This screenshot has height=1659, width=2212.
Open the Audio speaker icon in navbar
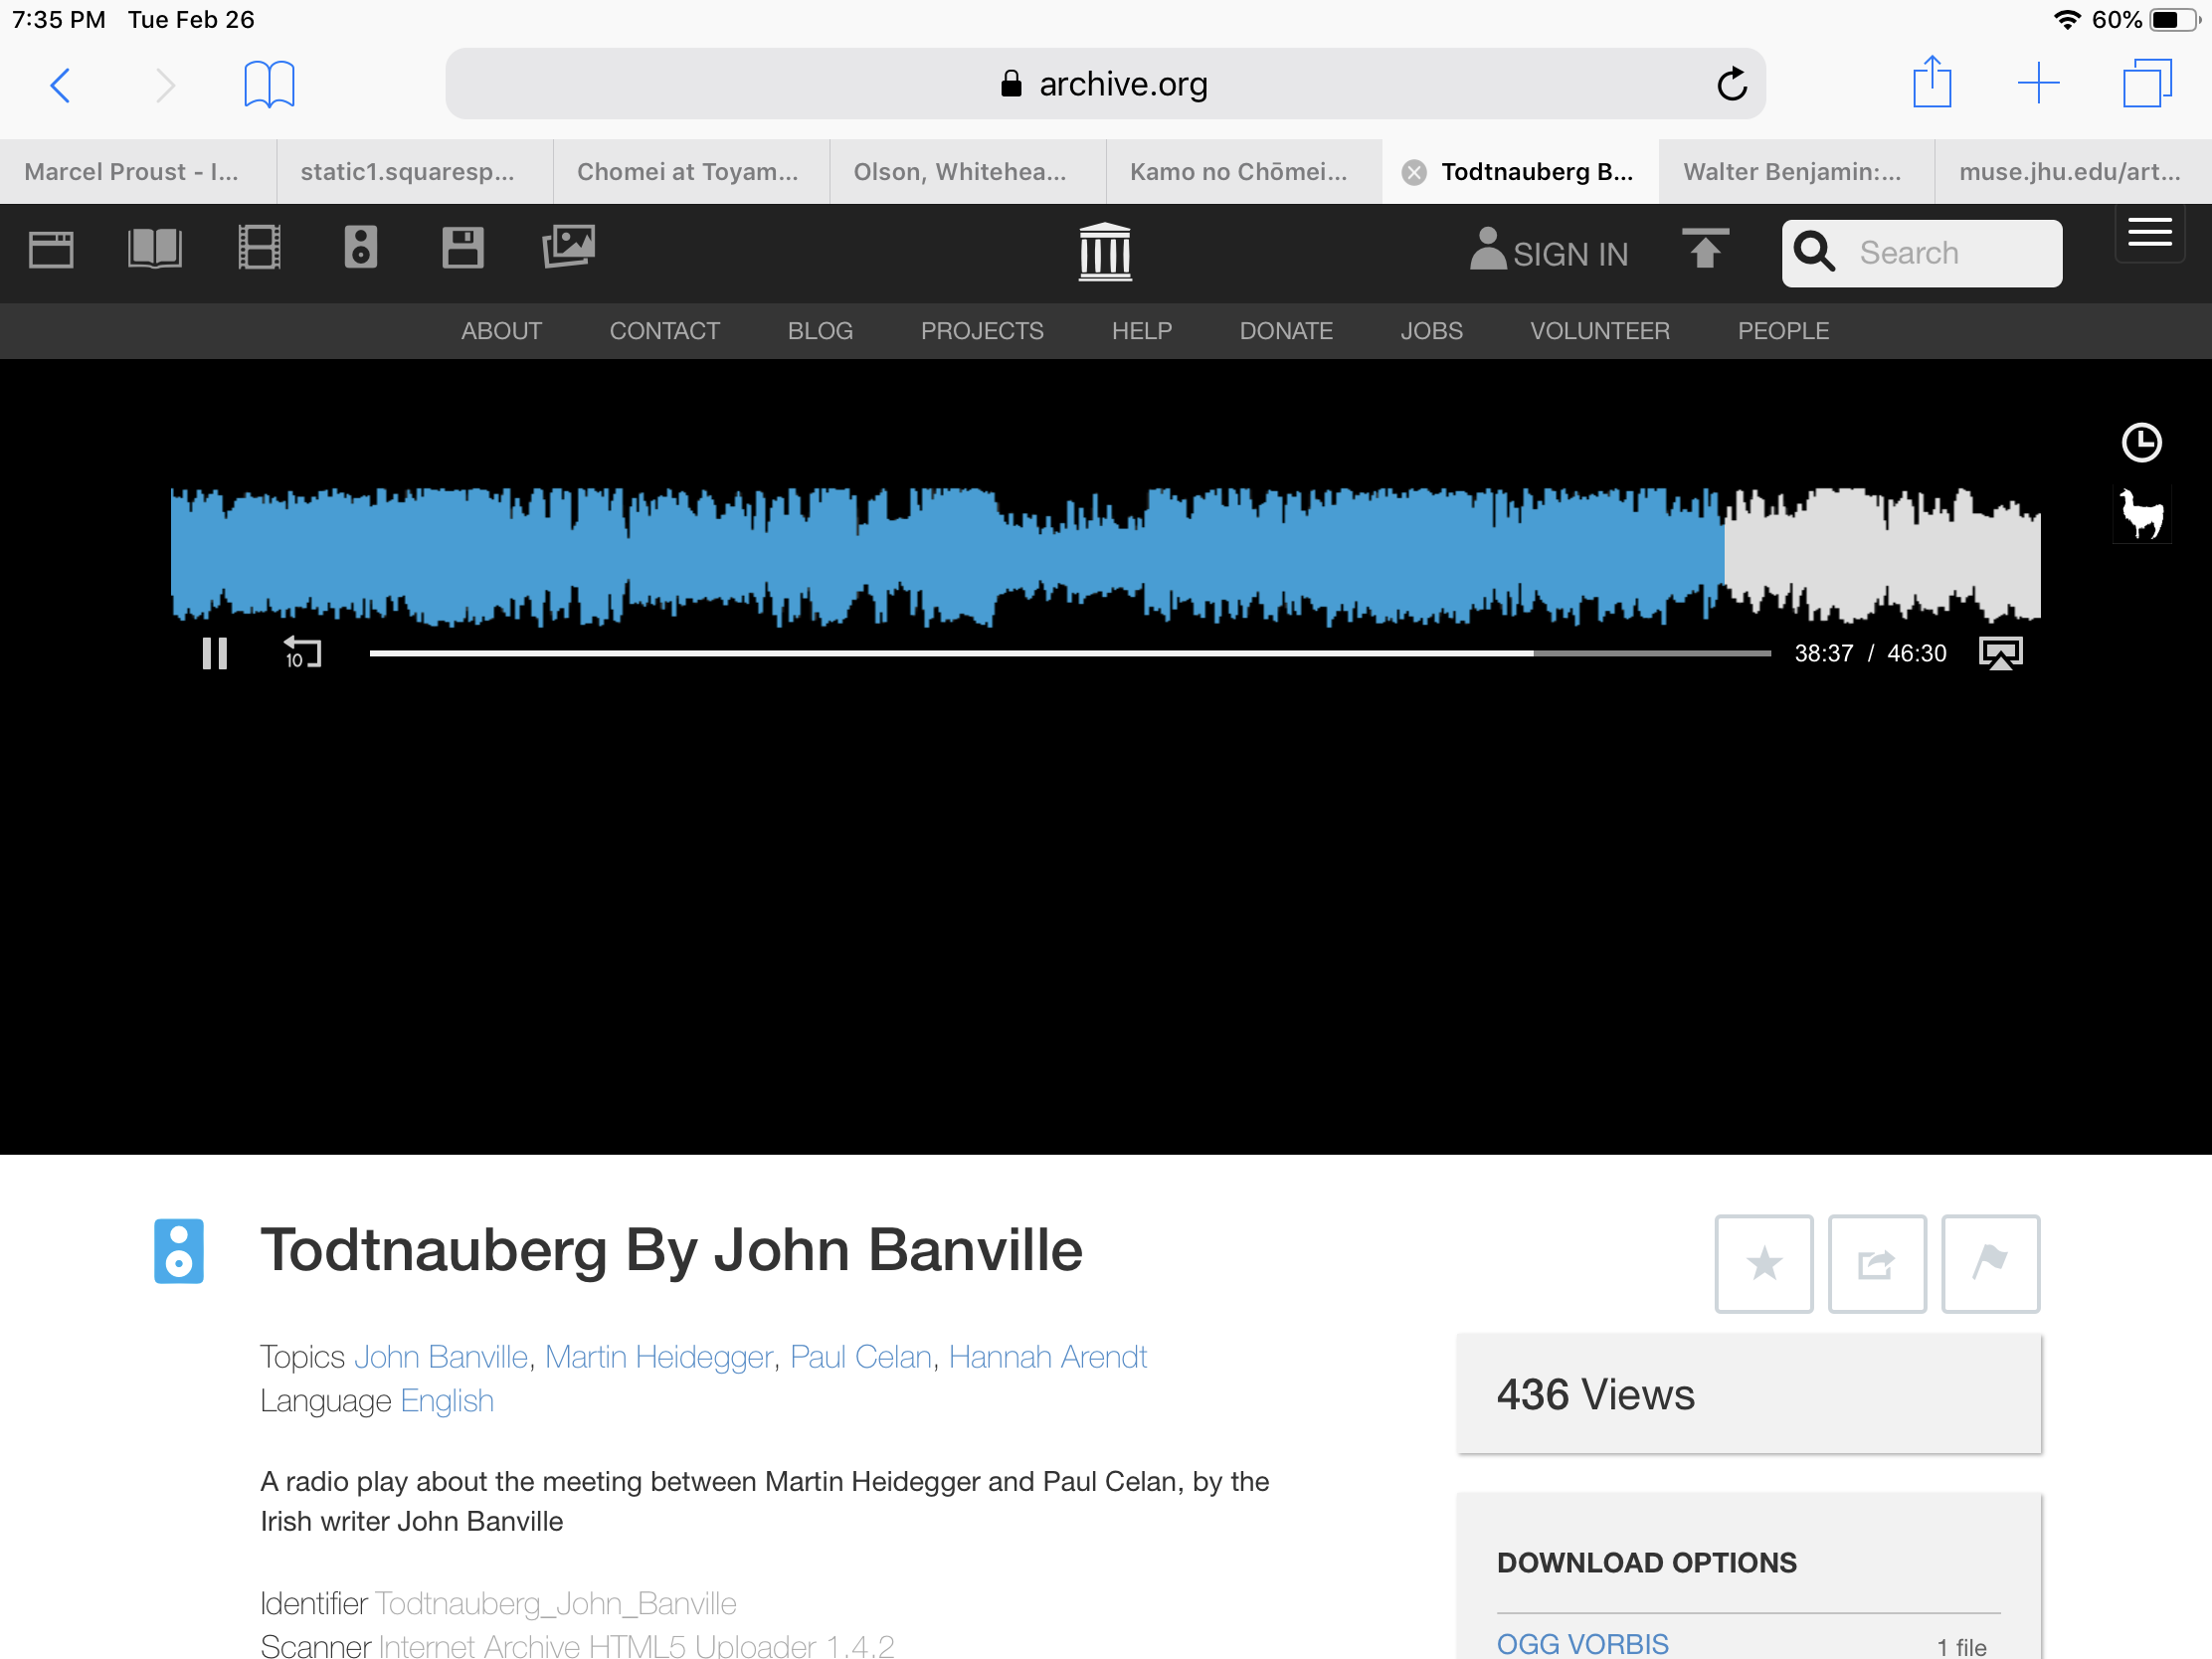[x=360, y=247]
